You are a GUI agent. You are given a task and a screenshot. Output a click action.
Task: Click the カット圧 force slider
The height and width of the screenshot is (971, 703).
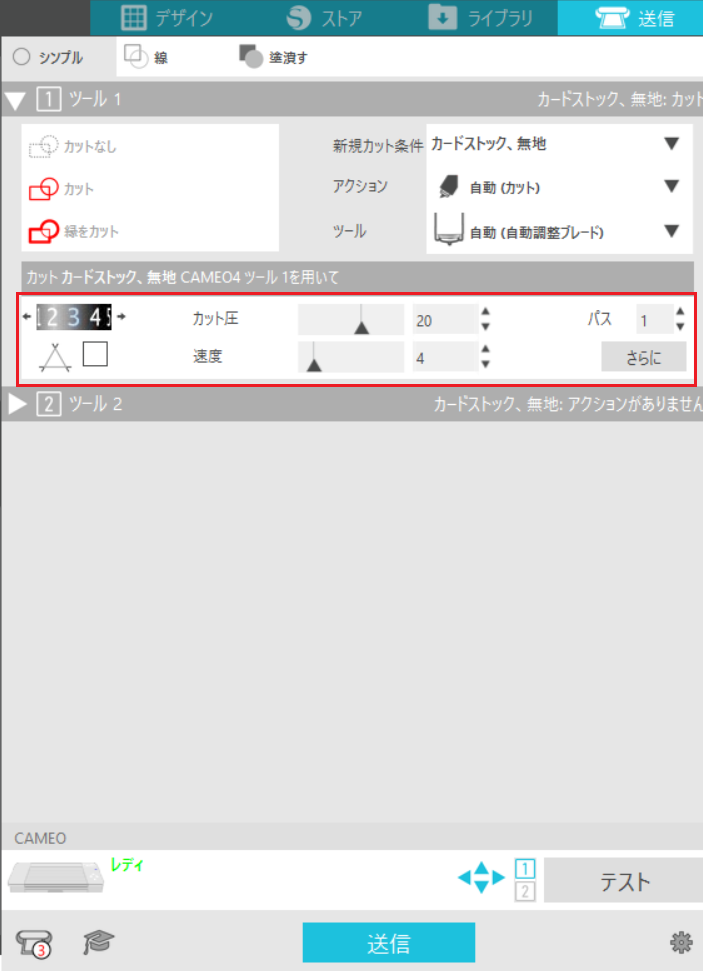coord(351,320)
